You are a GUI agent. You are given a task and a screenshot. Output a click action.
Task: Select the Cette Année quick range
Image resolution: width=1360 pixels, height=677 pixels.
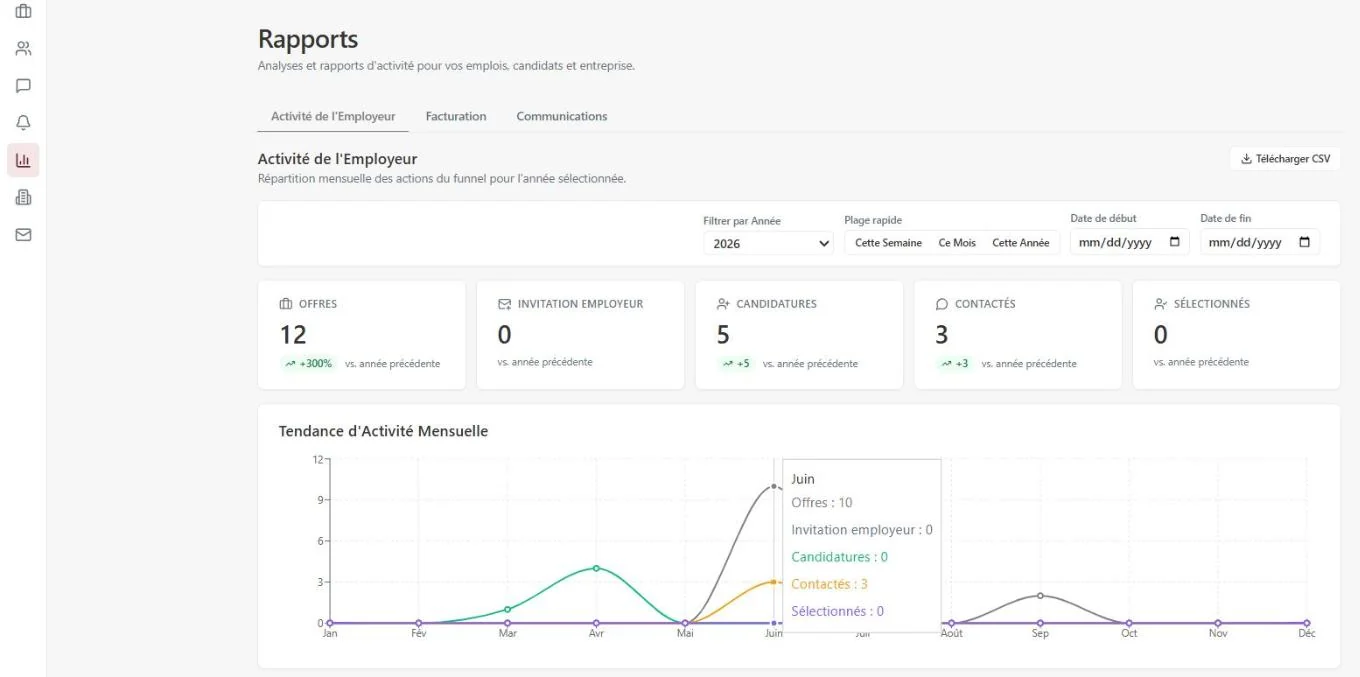1021,243
